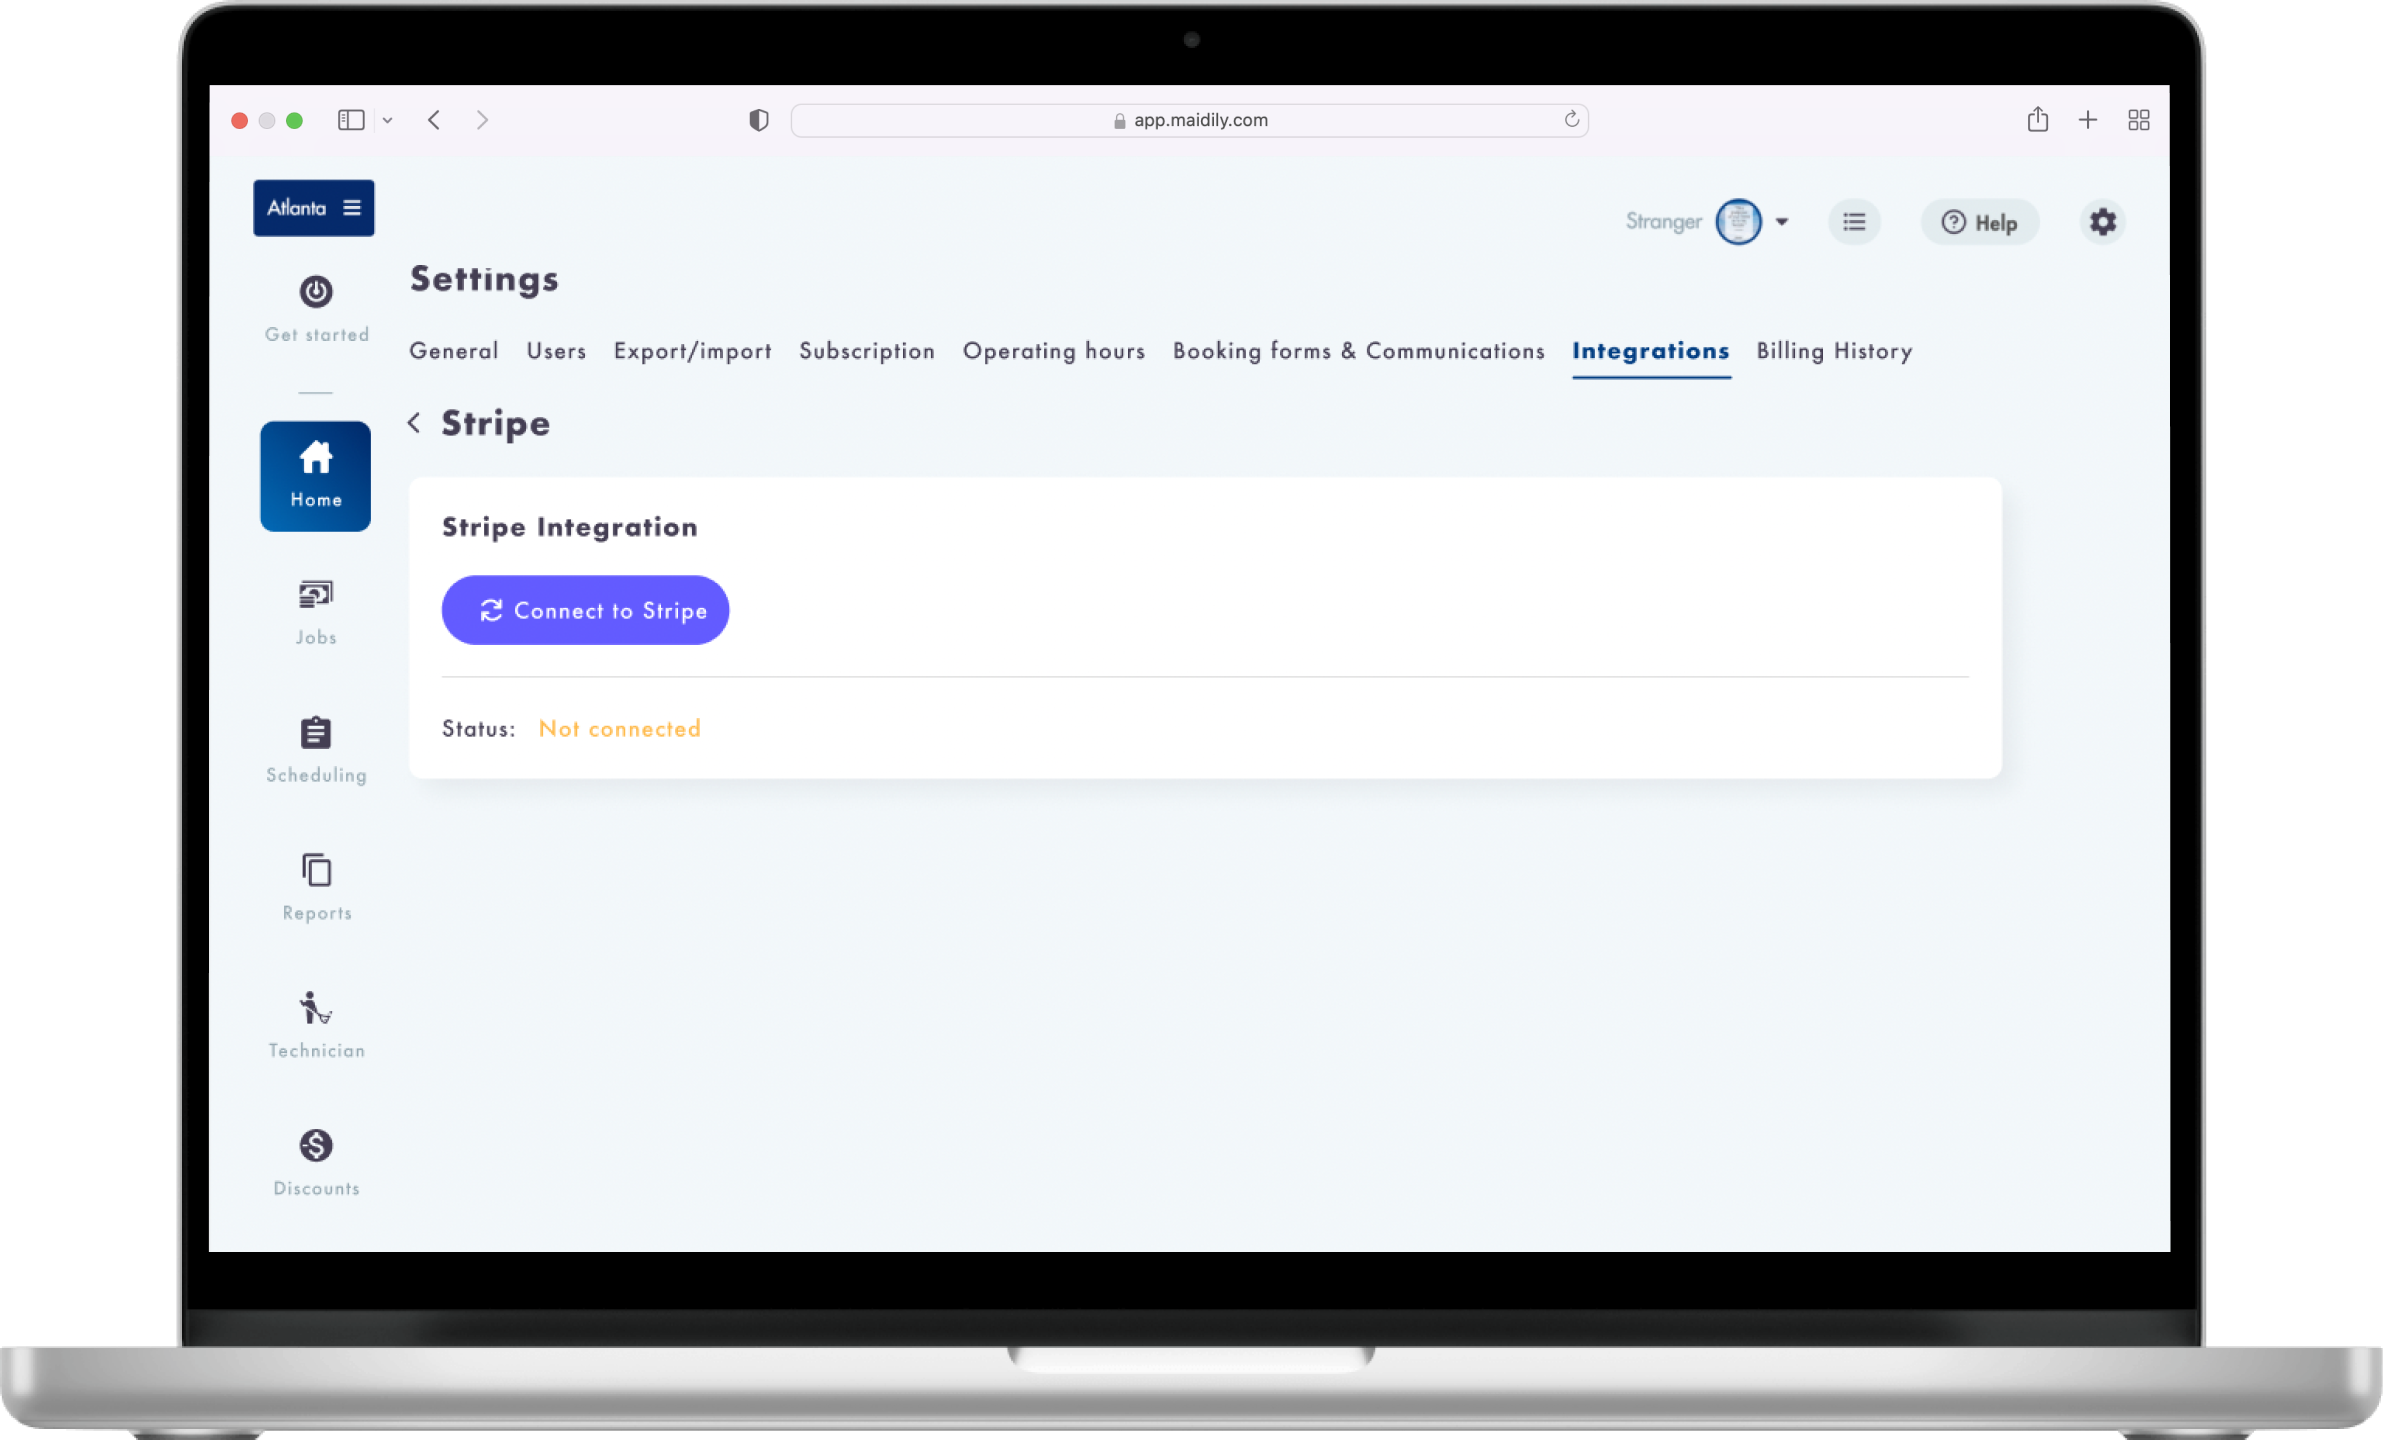2383x1440 pixels.
Task: Click Safari share icon
Action: click(x=2037, y=120)
